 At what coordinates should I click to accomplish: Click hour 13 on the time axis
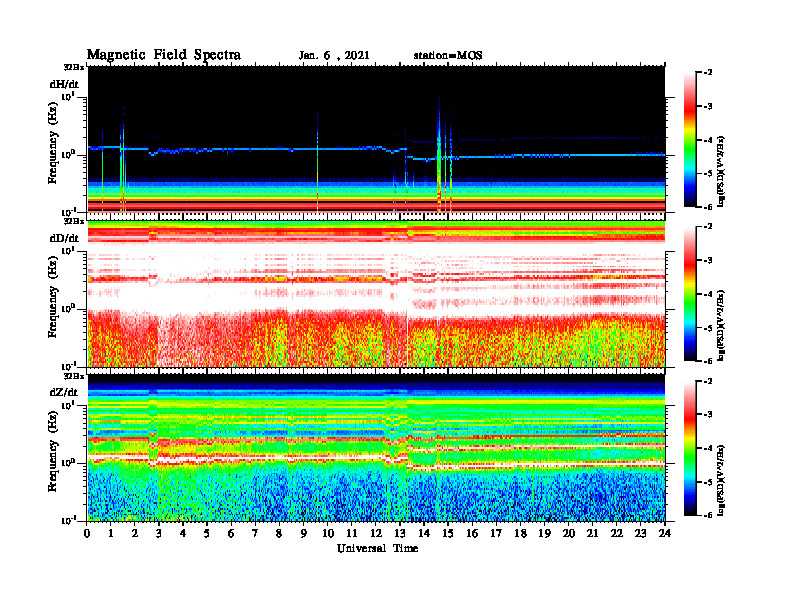point(400,534)
